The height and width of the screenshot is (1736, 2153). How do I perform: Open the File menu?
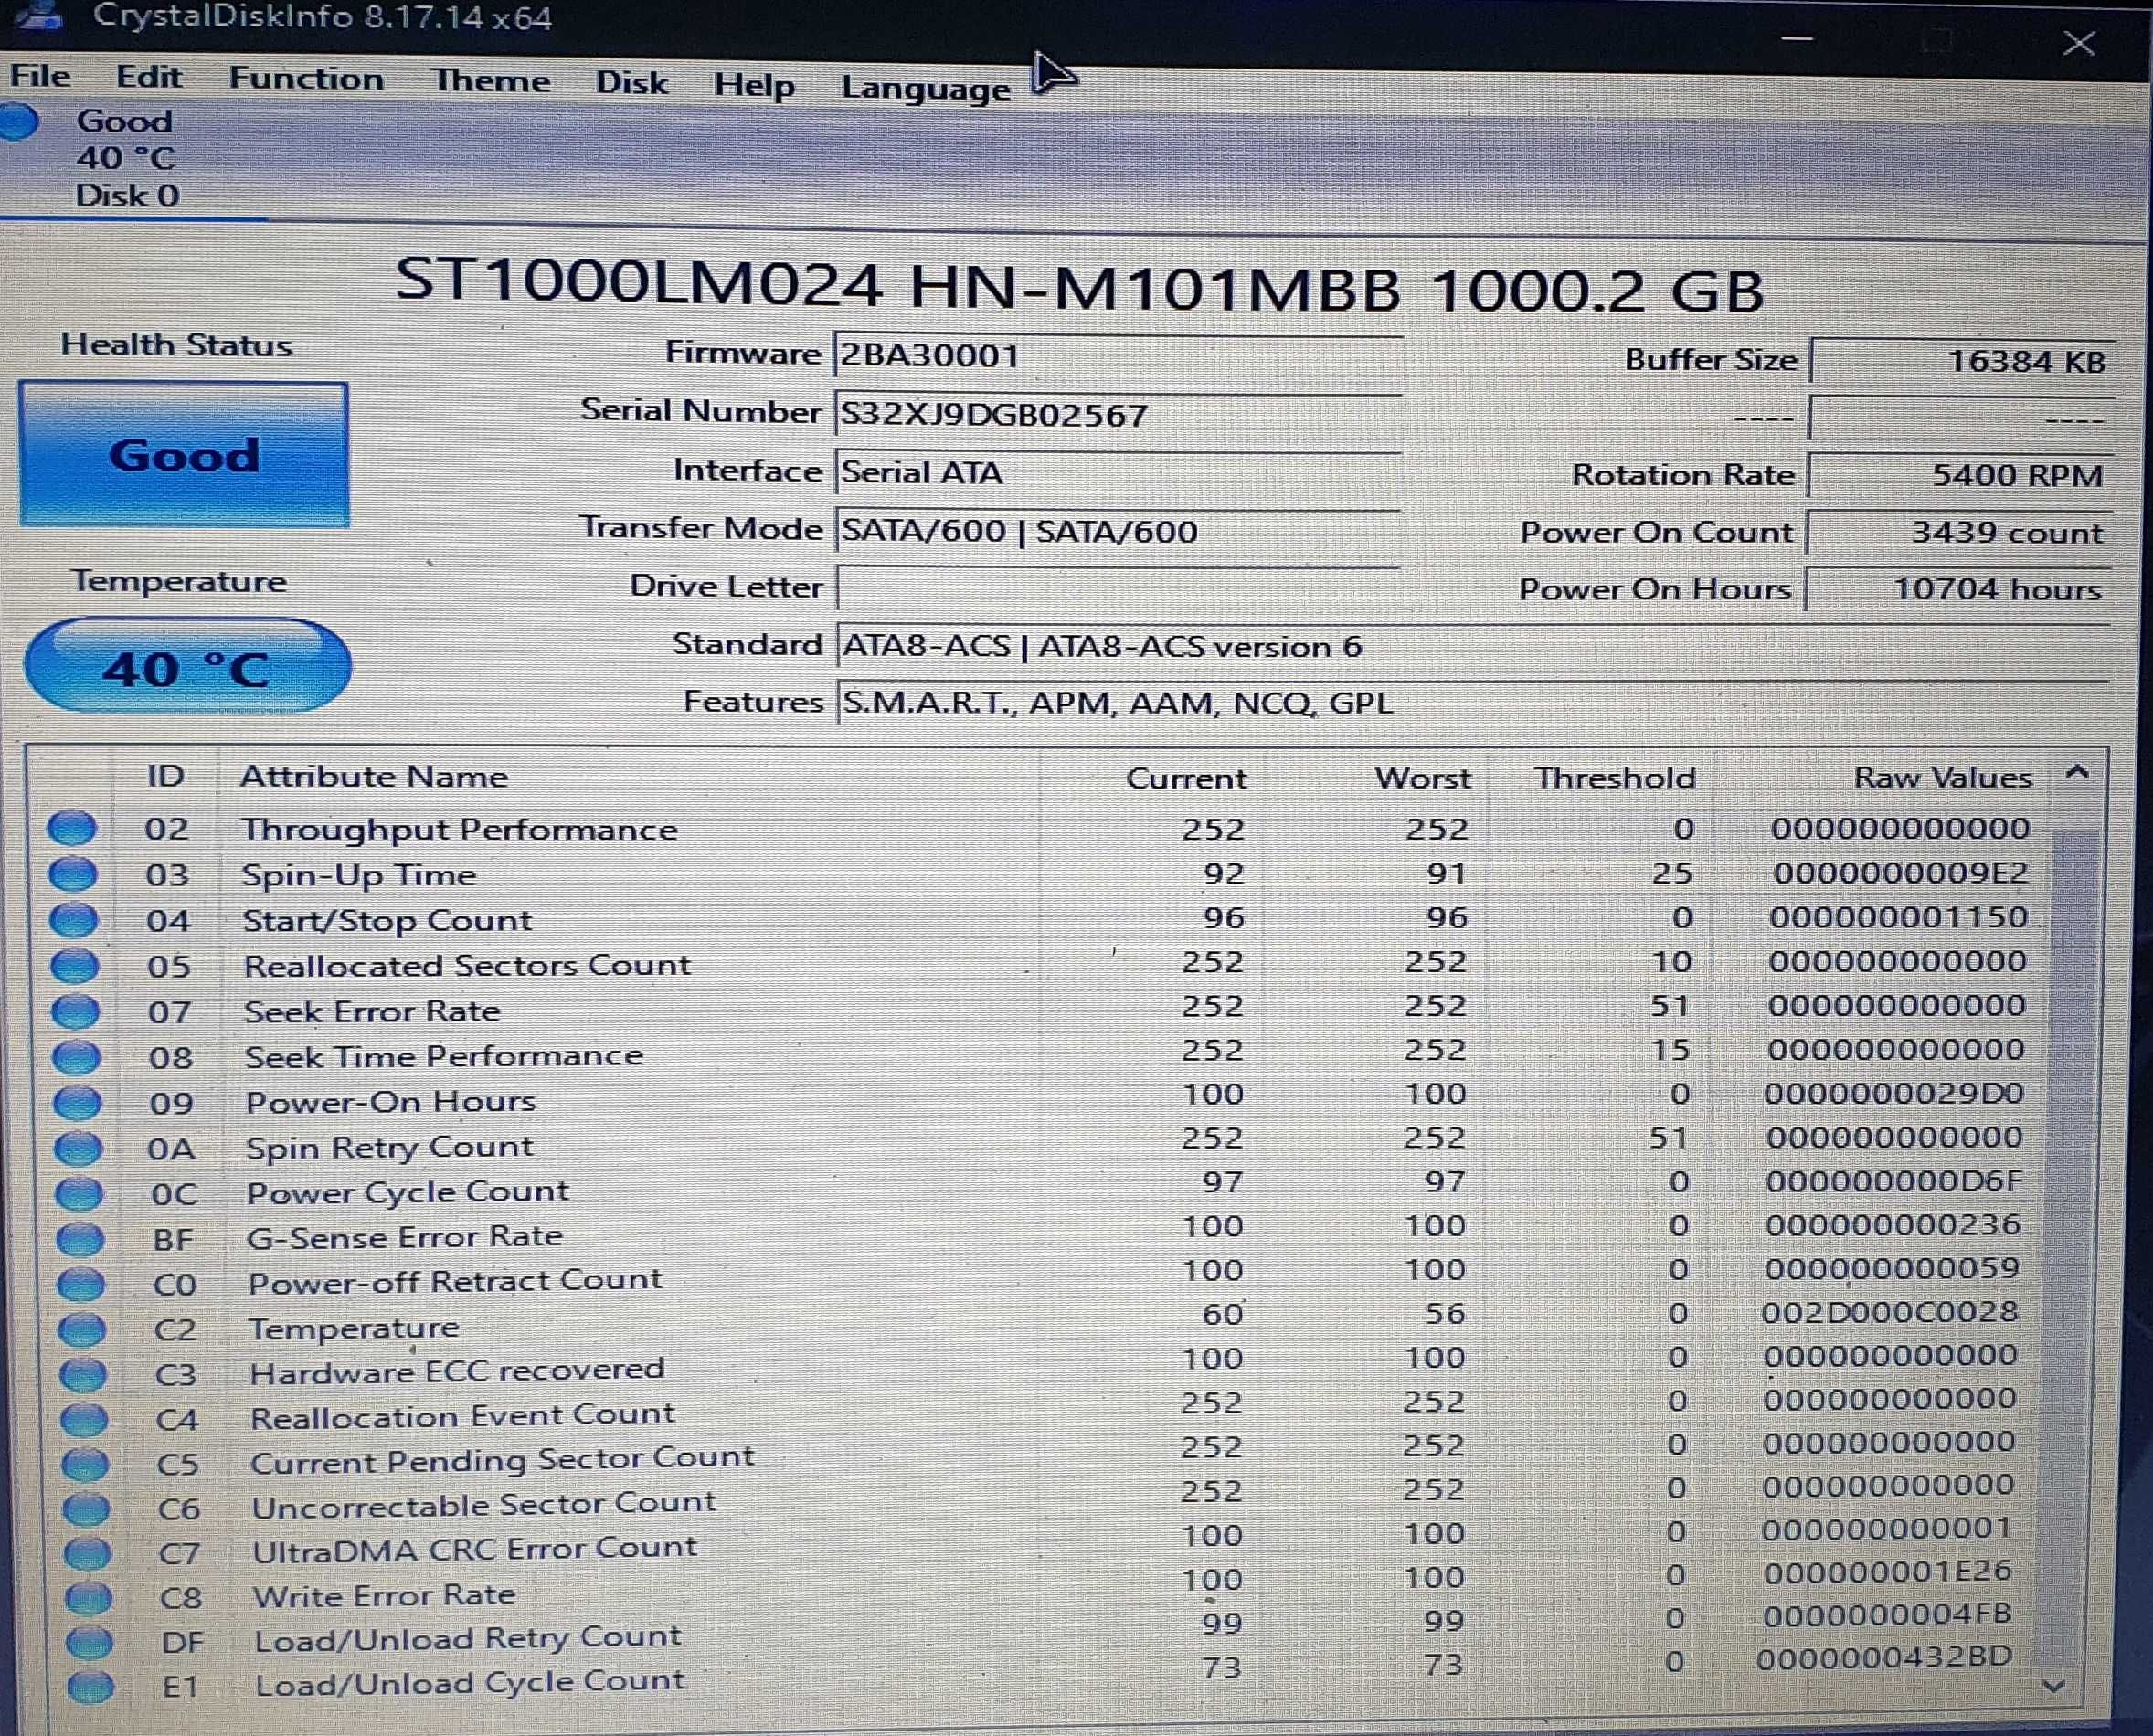pos(40,75)
